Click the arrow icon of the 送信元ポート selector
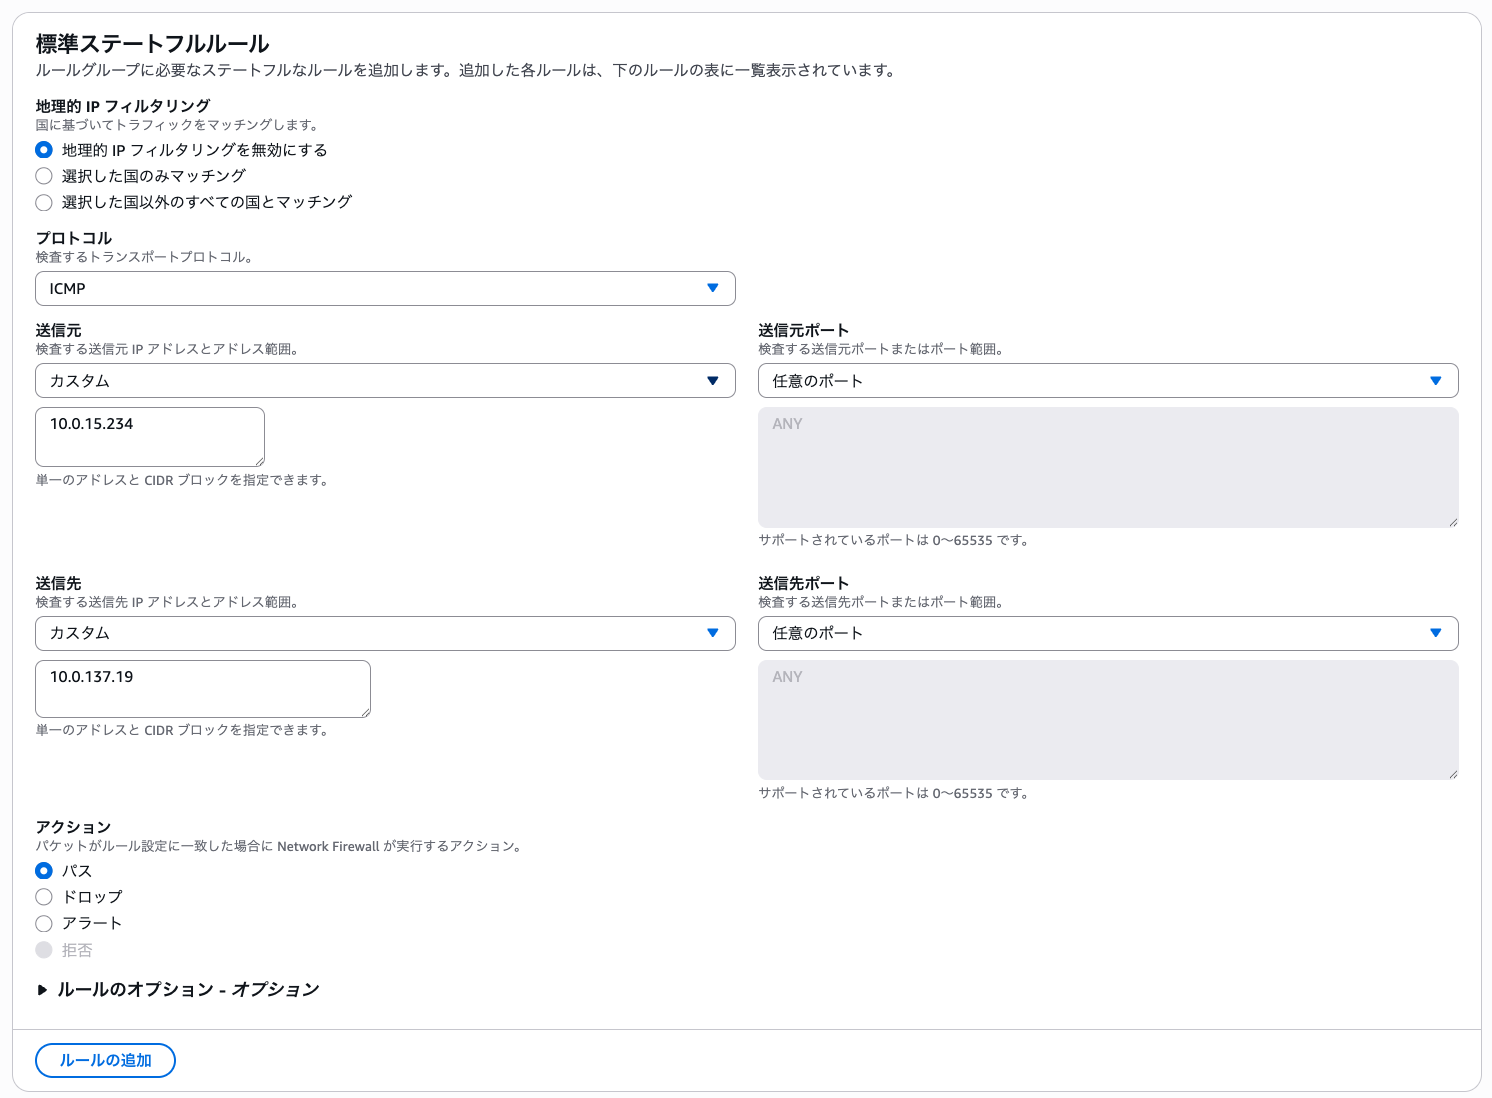The image size is (1492, 1098). [x=1436, y=381]
